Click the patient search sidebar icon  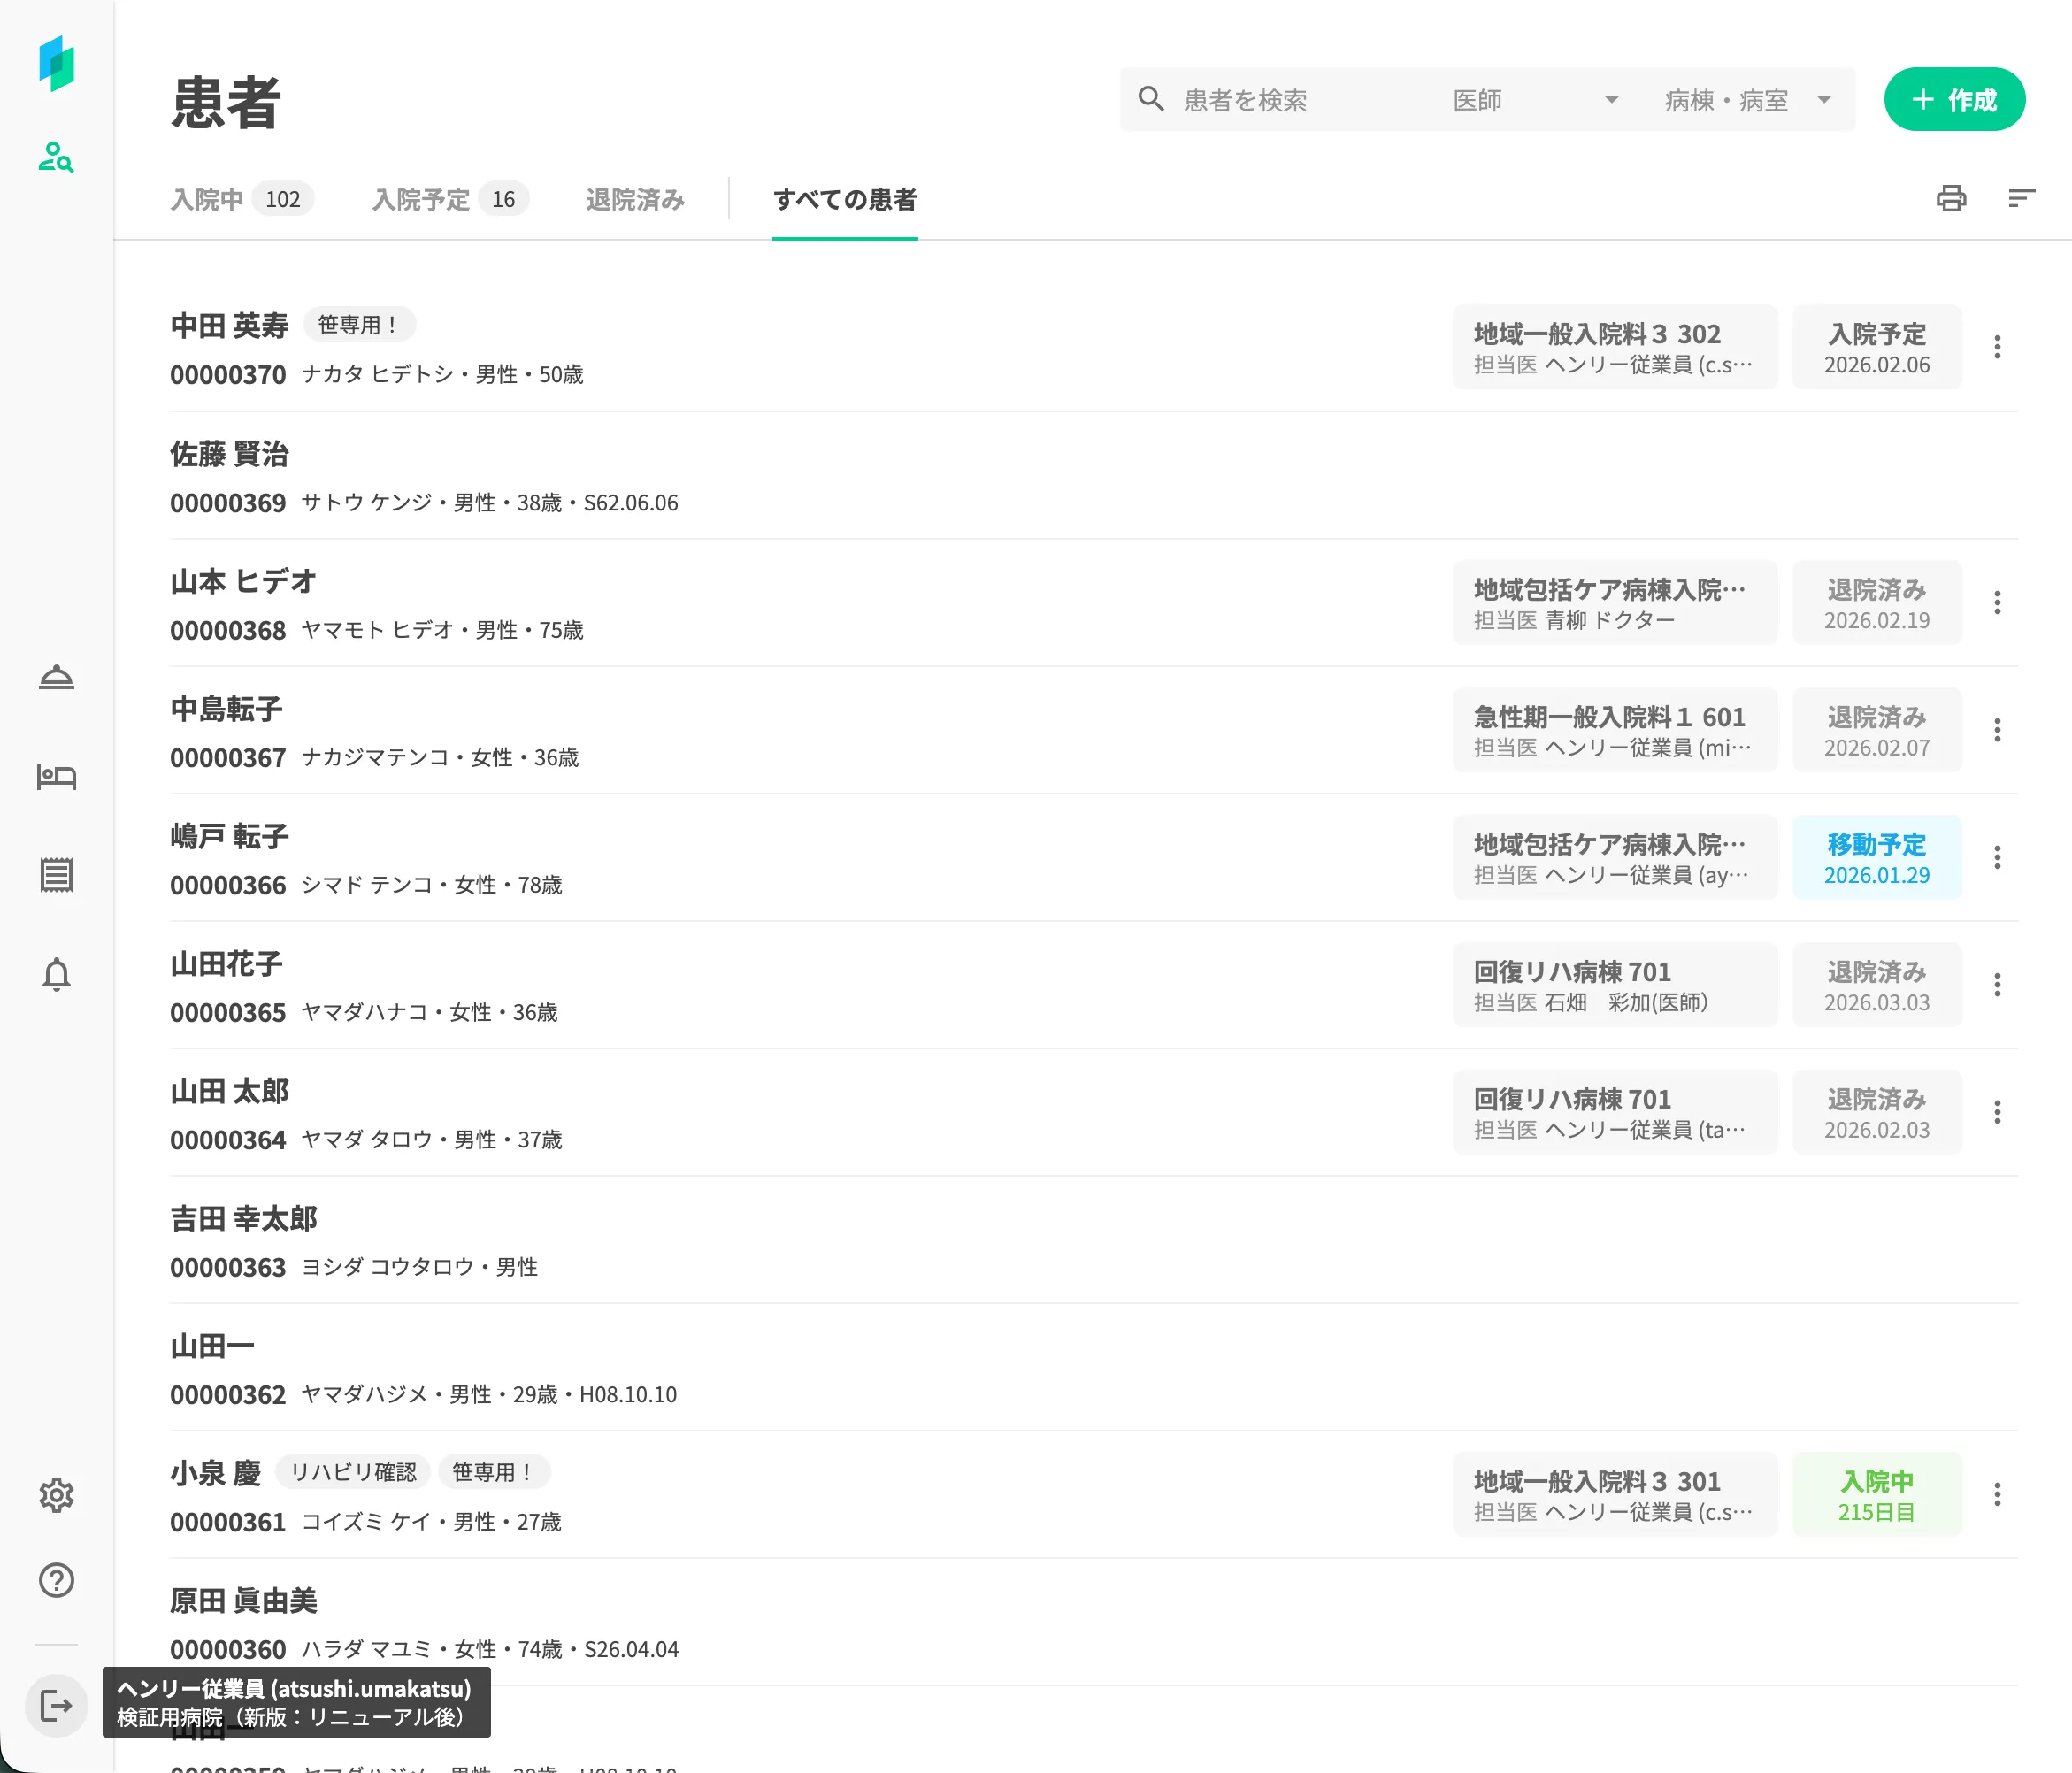tap(56, 157)
